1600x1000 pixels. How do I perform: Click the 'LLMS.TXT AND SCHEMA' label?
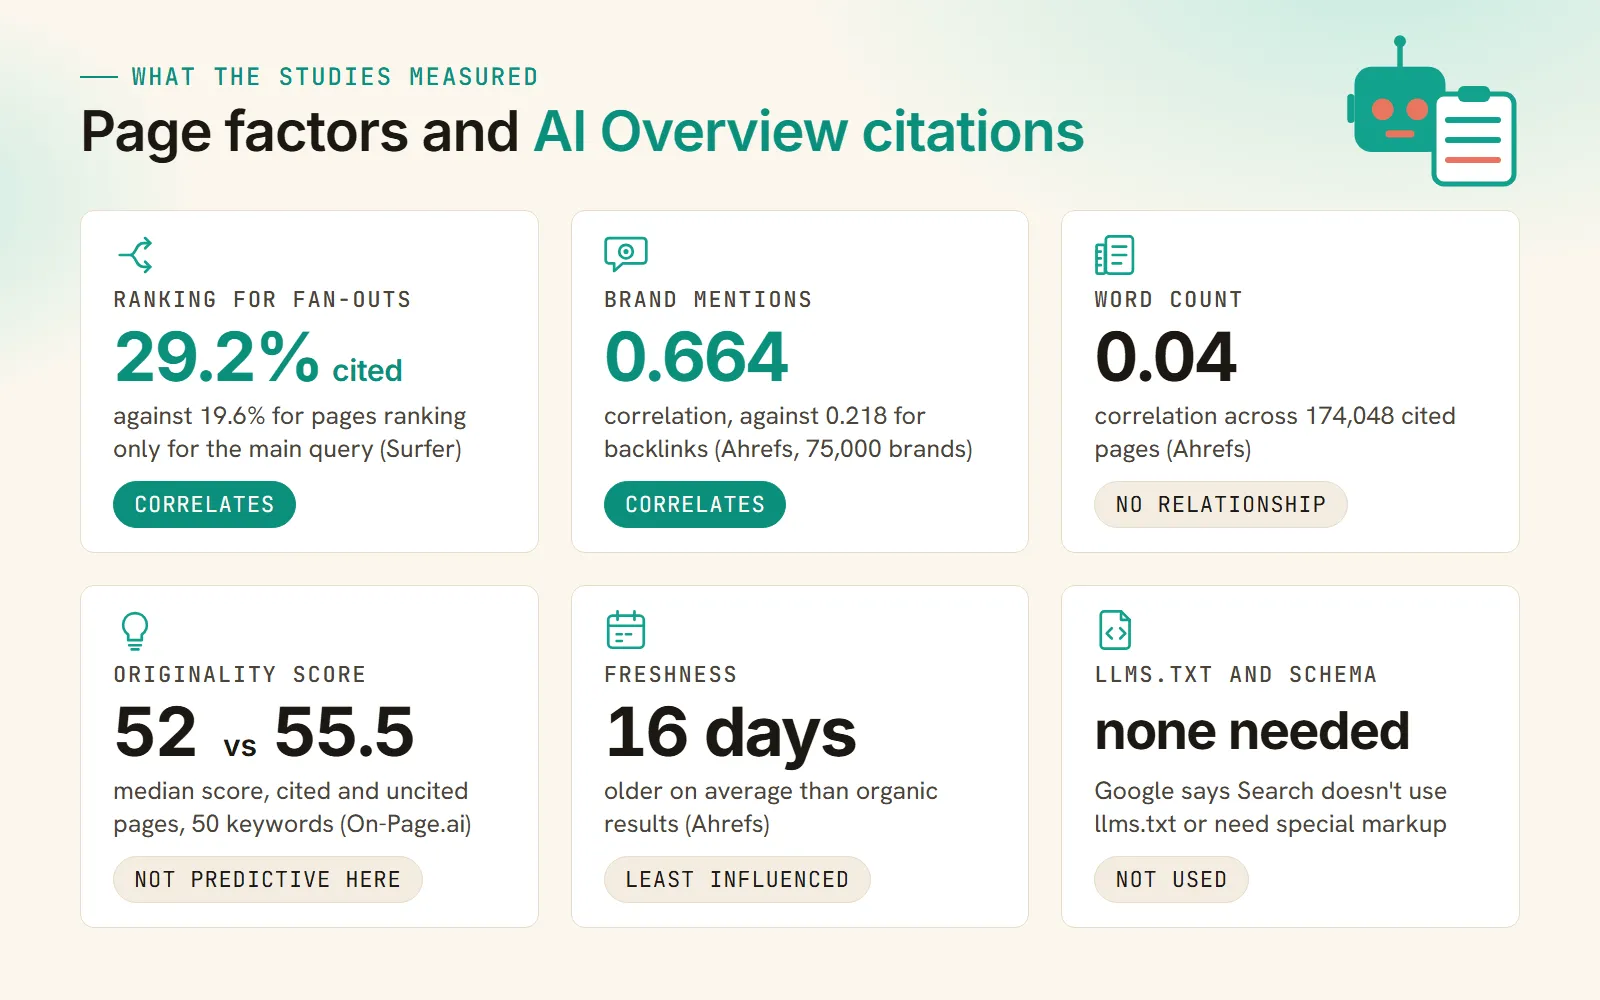[x=1236, y=674]
